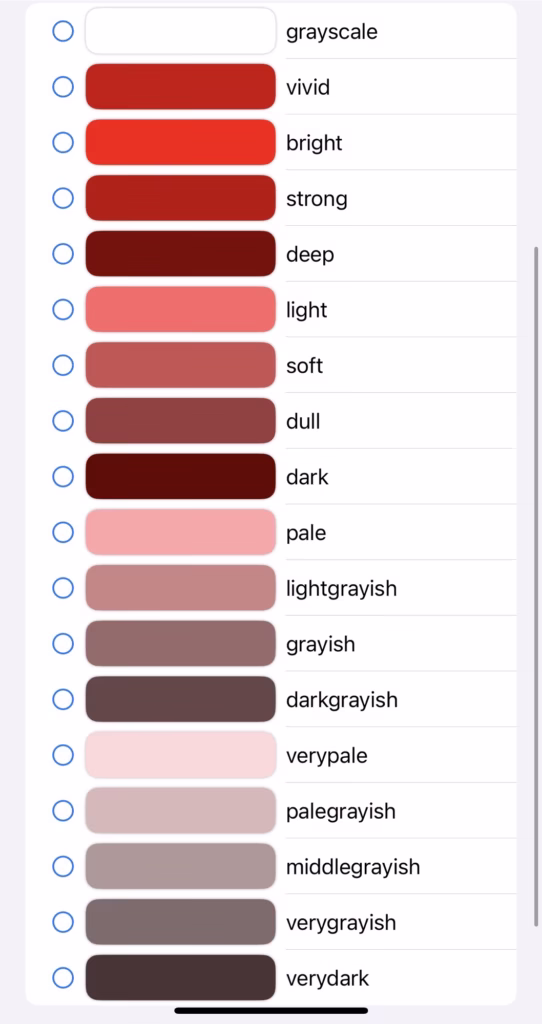Image resolution: width=542 pixels, height=1024 pixels.
Task: Click the soft tone color swatch
Action: tap(181, 365)
